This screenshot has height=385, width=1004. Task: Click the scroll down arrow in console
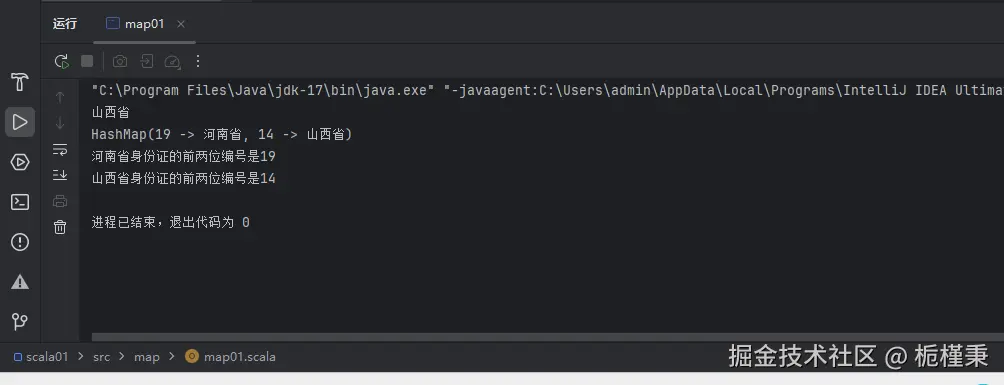click(60, 123)
